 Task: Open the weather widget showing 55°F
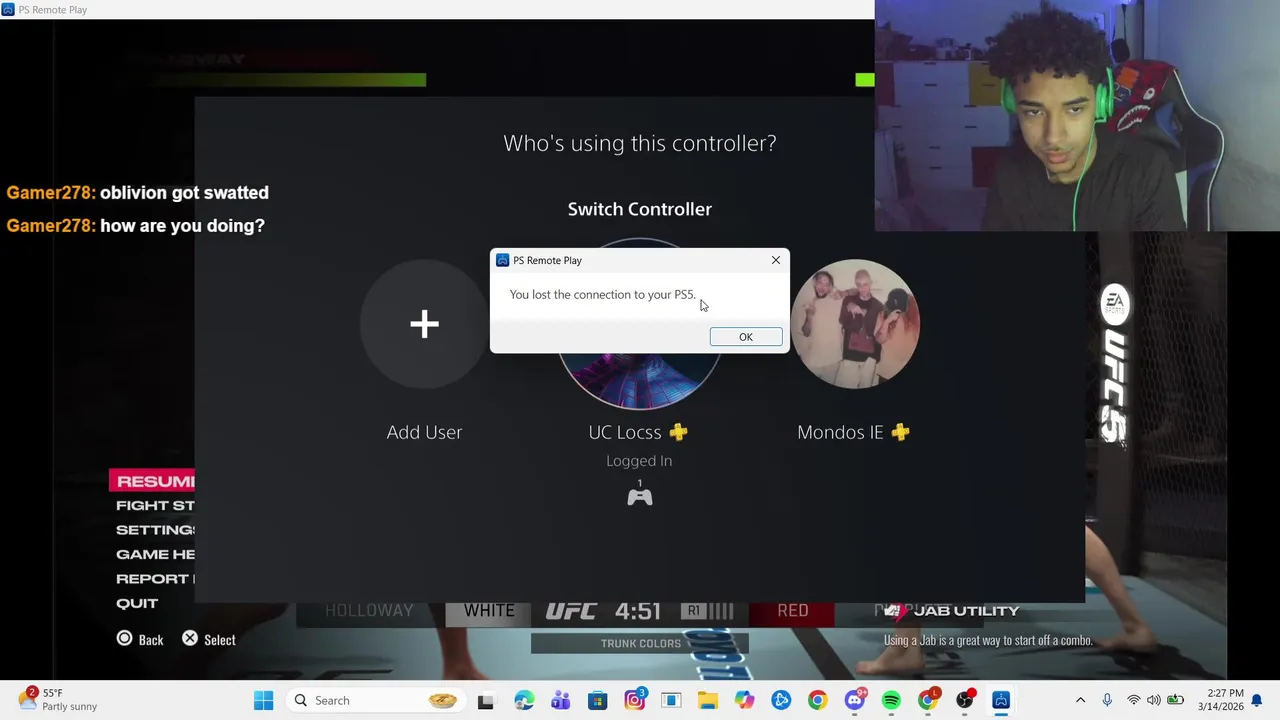[x=60, y=700]
